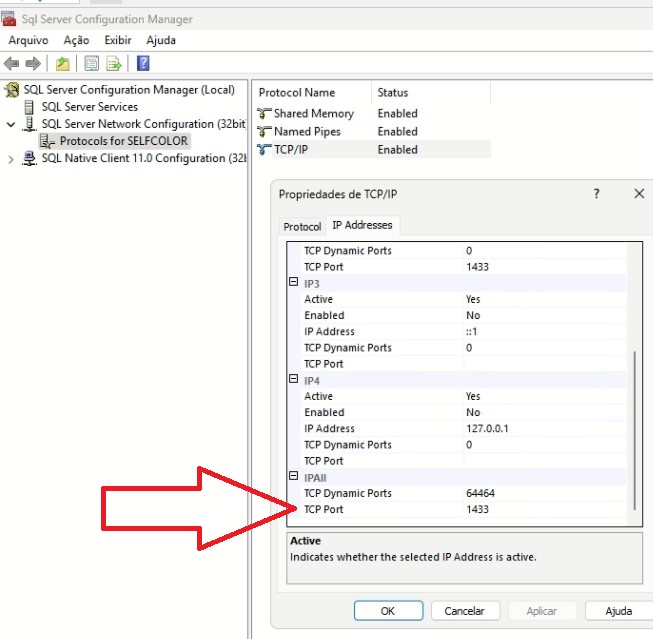Click the question mark help button in dialog
Image resolution: width=653 pixels, height=639 pixels.
[x=596, y=194]
